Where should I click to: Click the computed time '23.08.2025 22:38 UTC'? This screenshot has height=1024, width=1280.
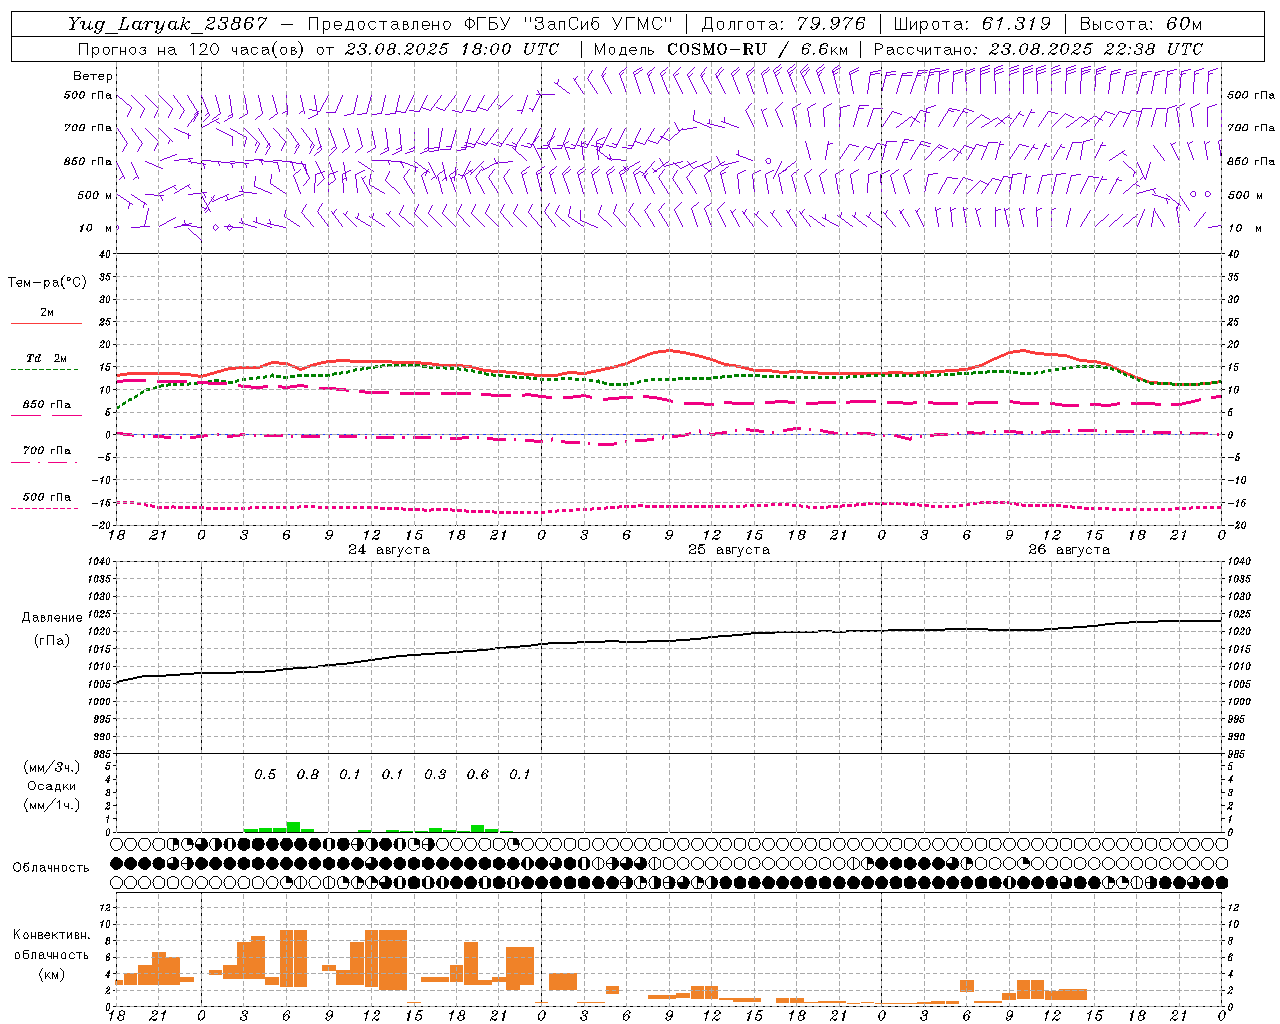click(1096, 48)
